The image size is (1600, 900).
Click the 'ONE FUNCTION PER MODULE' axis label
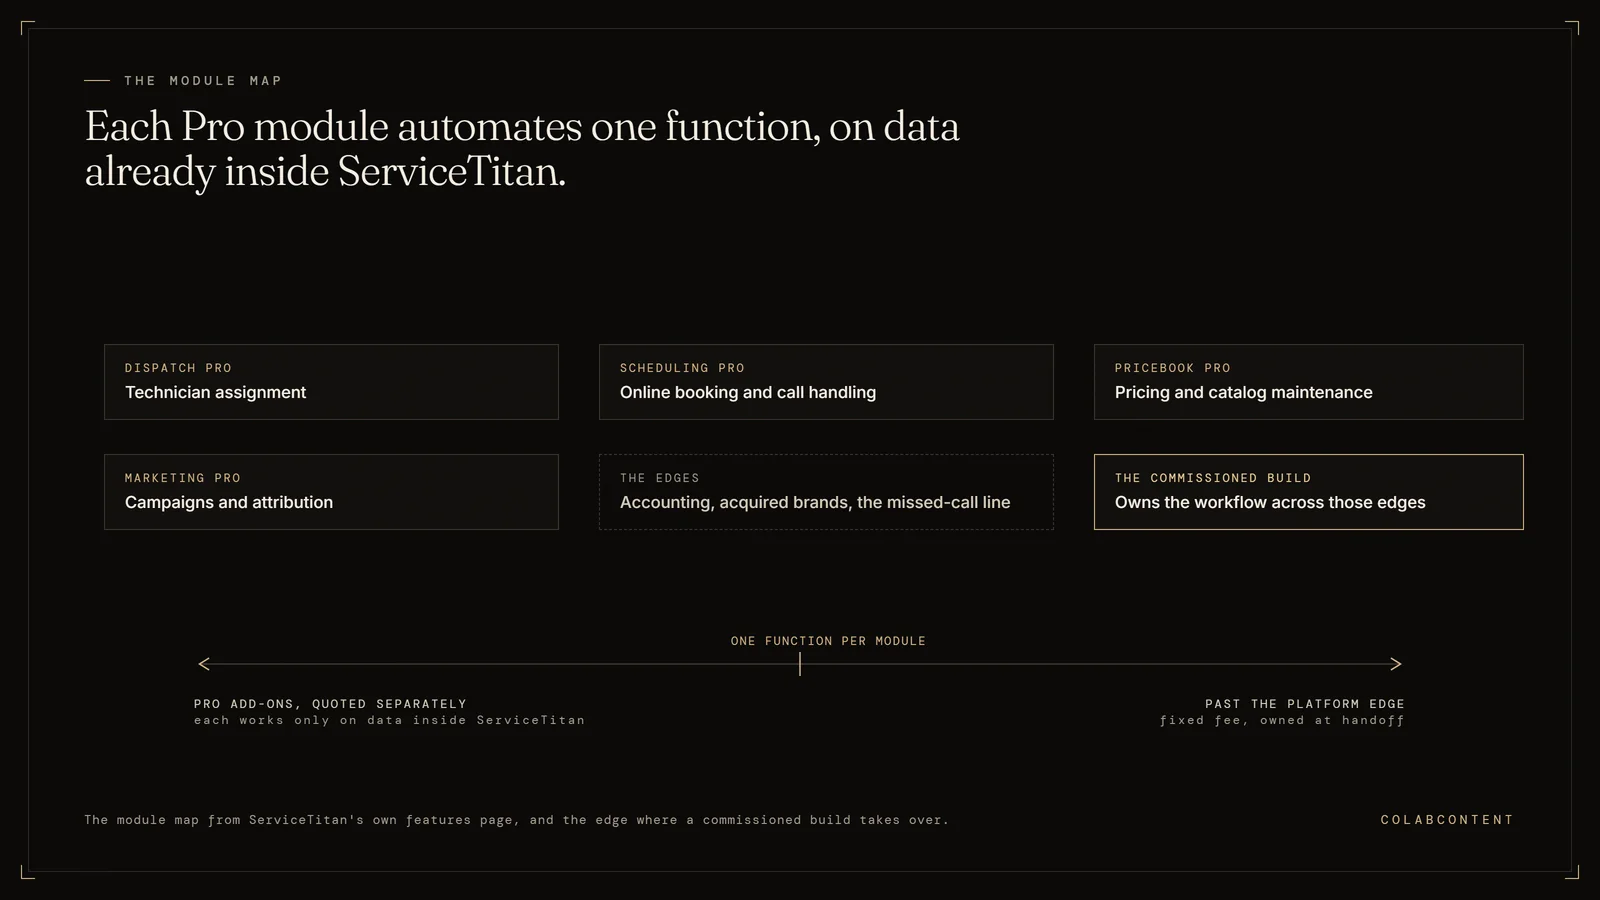point(828,641)
